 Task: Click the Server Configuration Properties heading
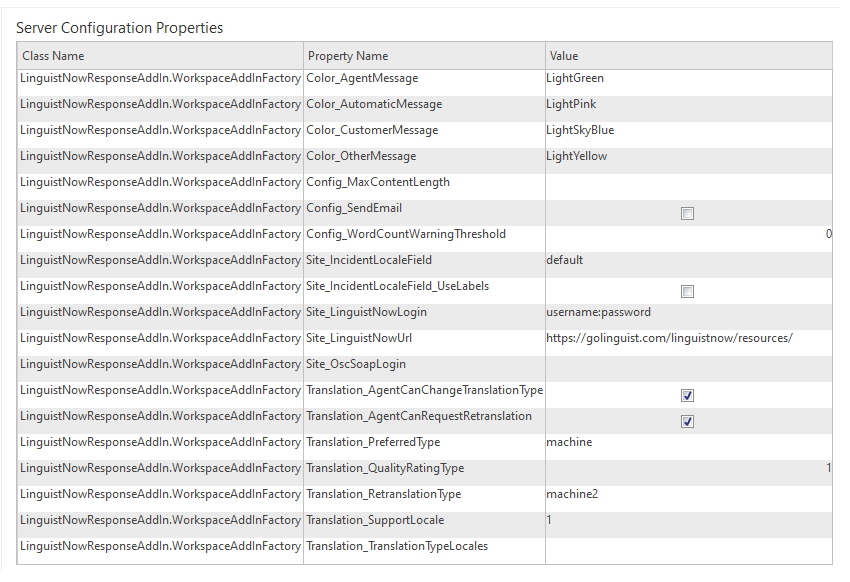click(x=119, y=28)
